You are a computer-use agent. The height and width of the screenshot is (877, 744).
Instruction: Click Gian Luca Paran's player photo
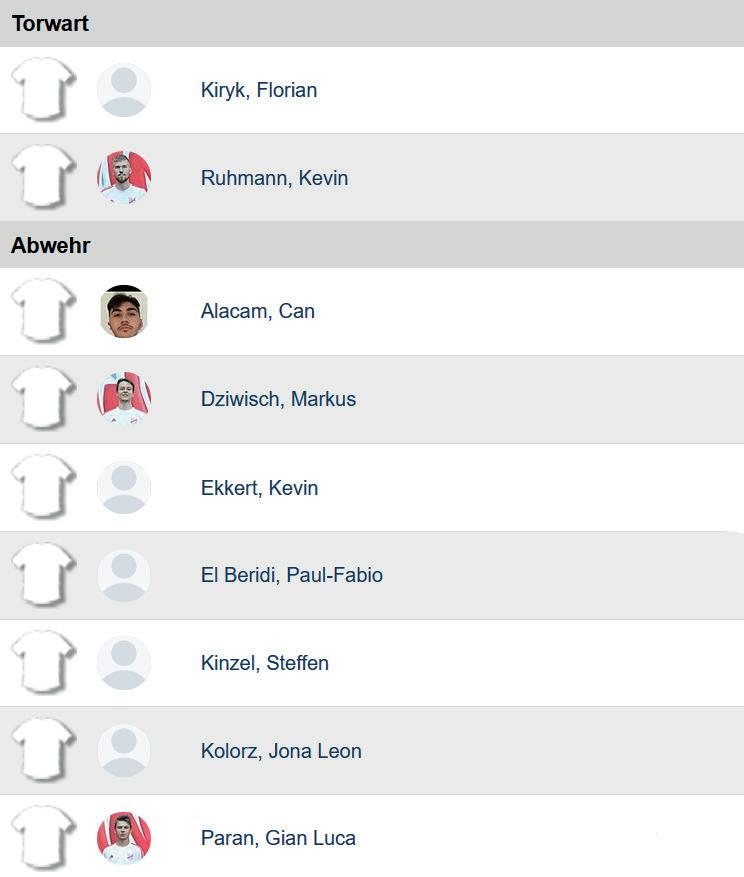point(124,838)
